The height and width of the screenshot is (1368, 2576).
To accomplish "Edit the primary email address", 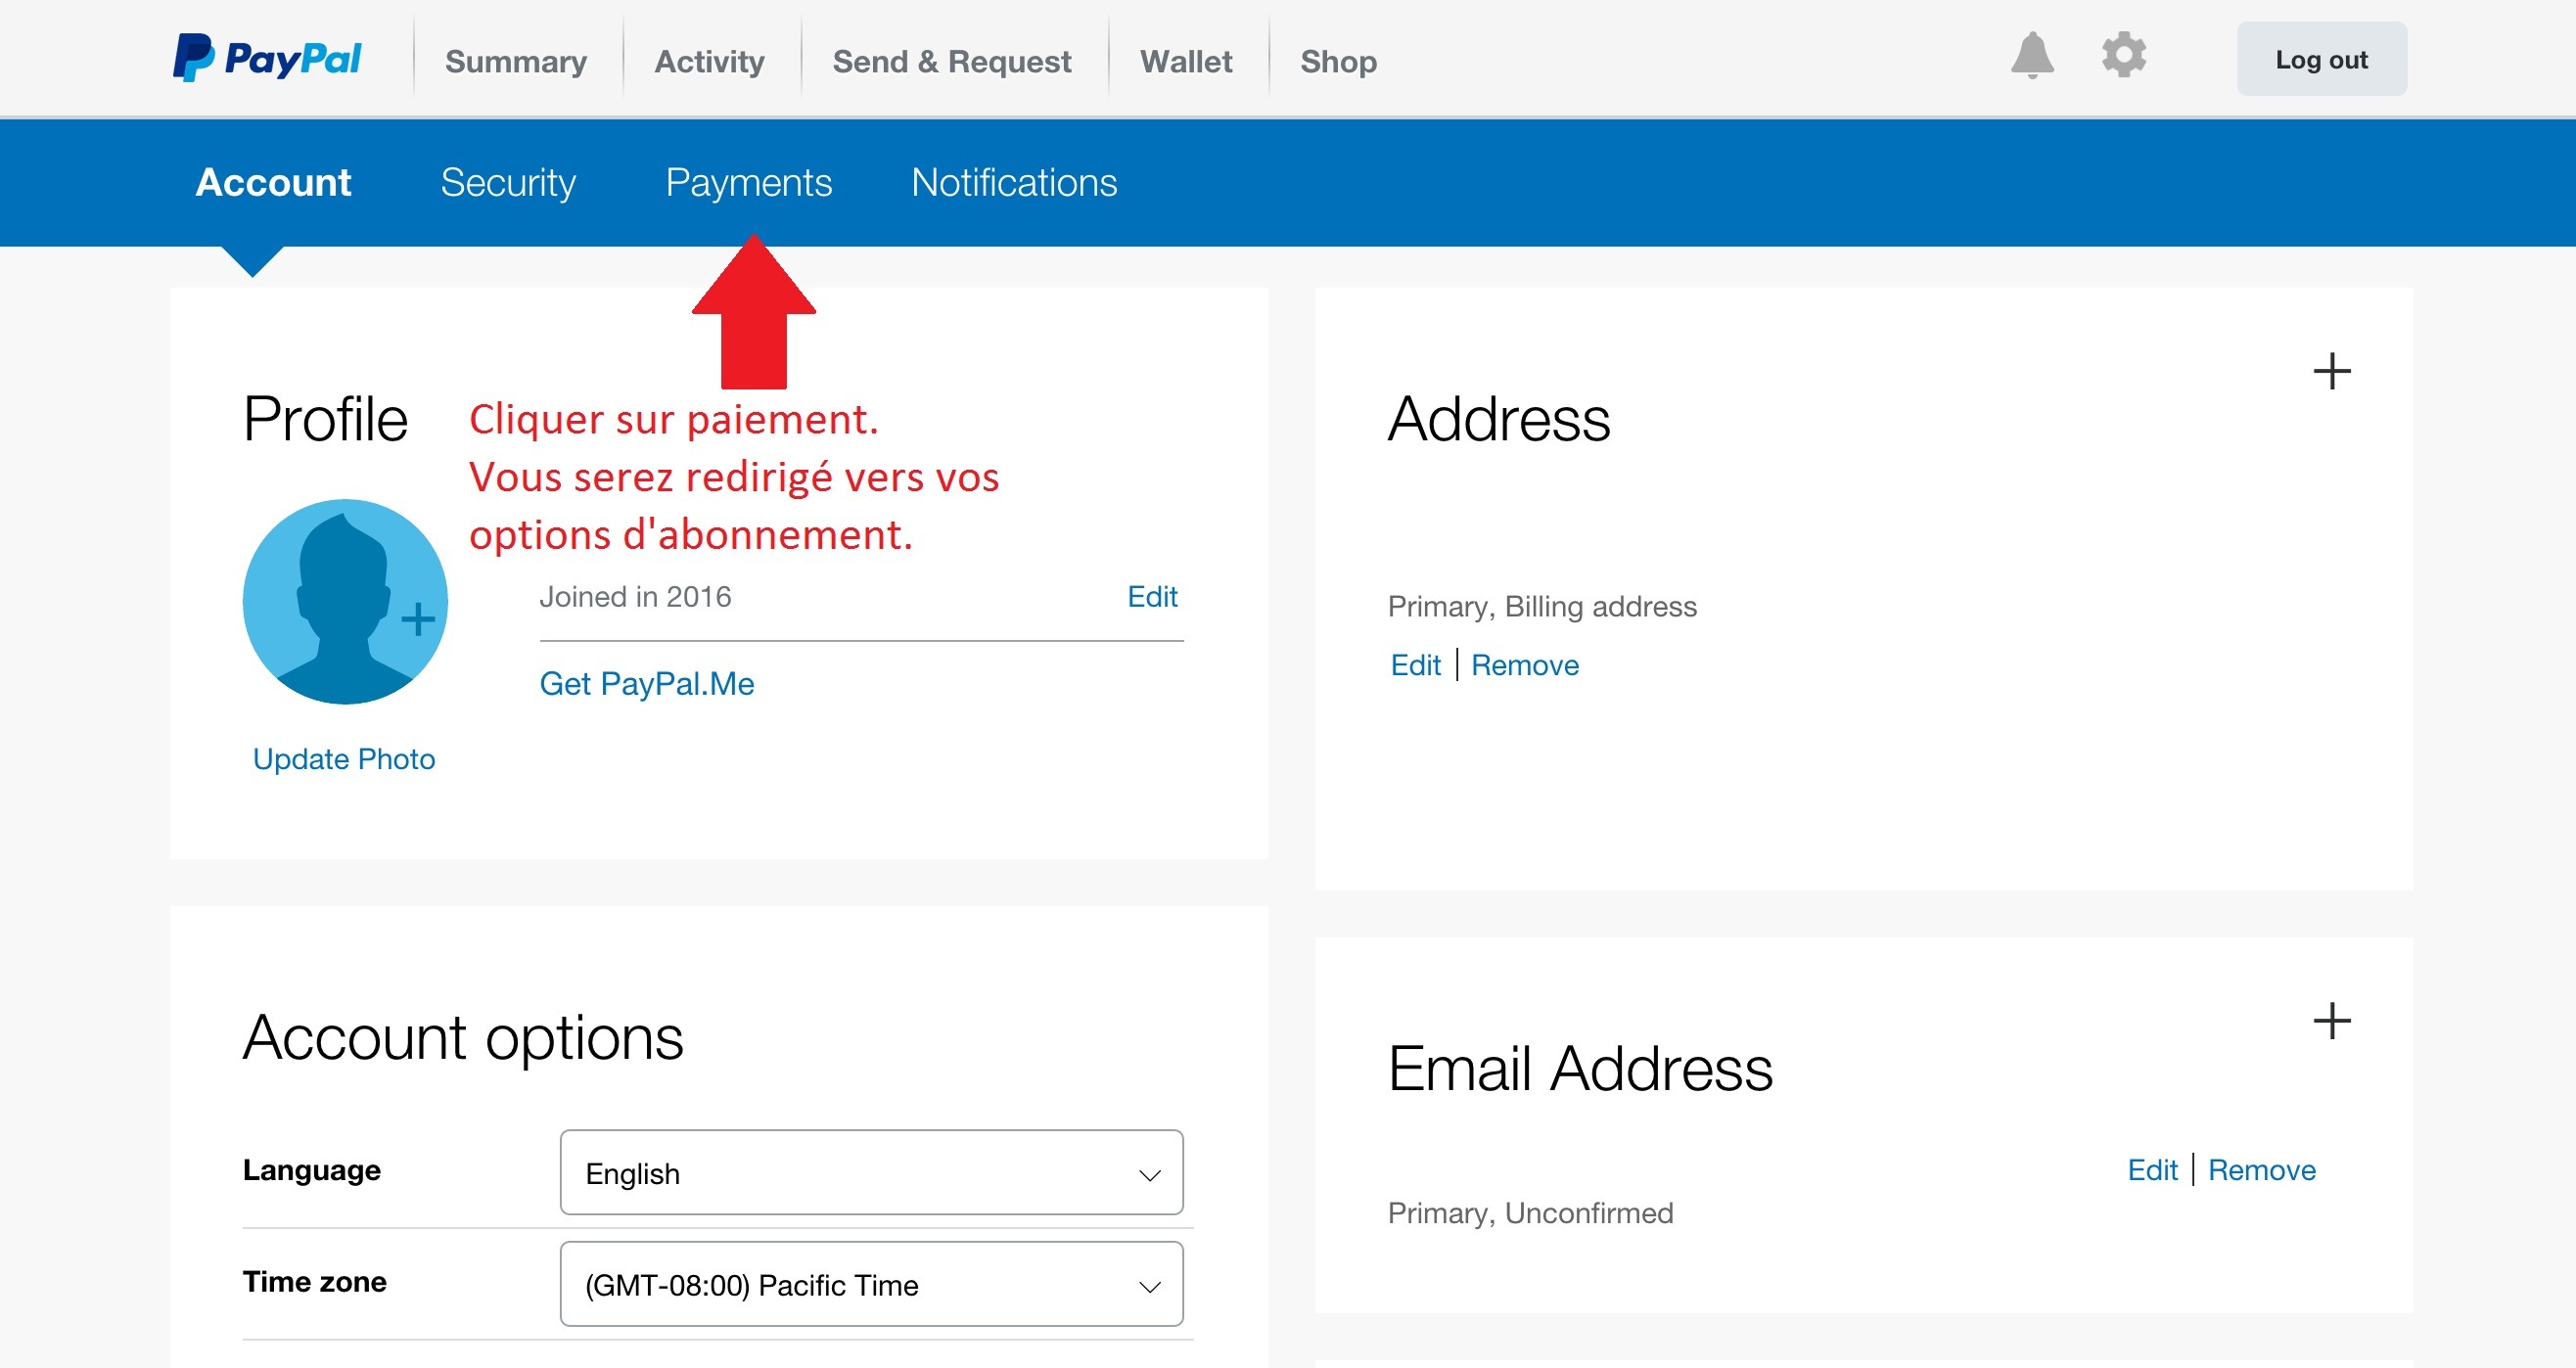I will (2152, 1170).
